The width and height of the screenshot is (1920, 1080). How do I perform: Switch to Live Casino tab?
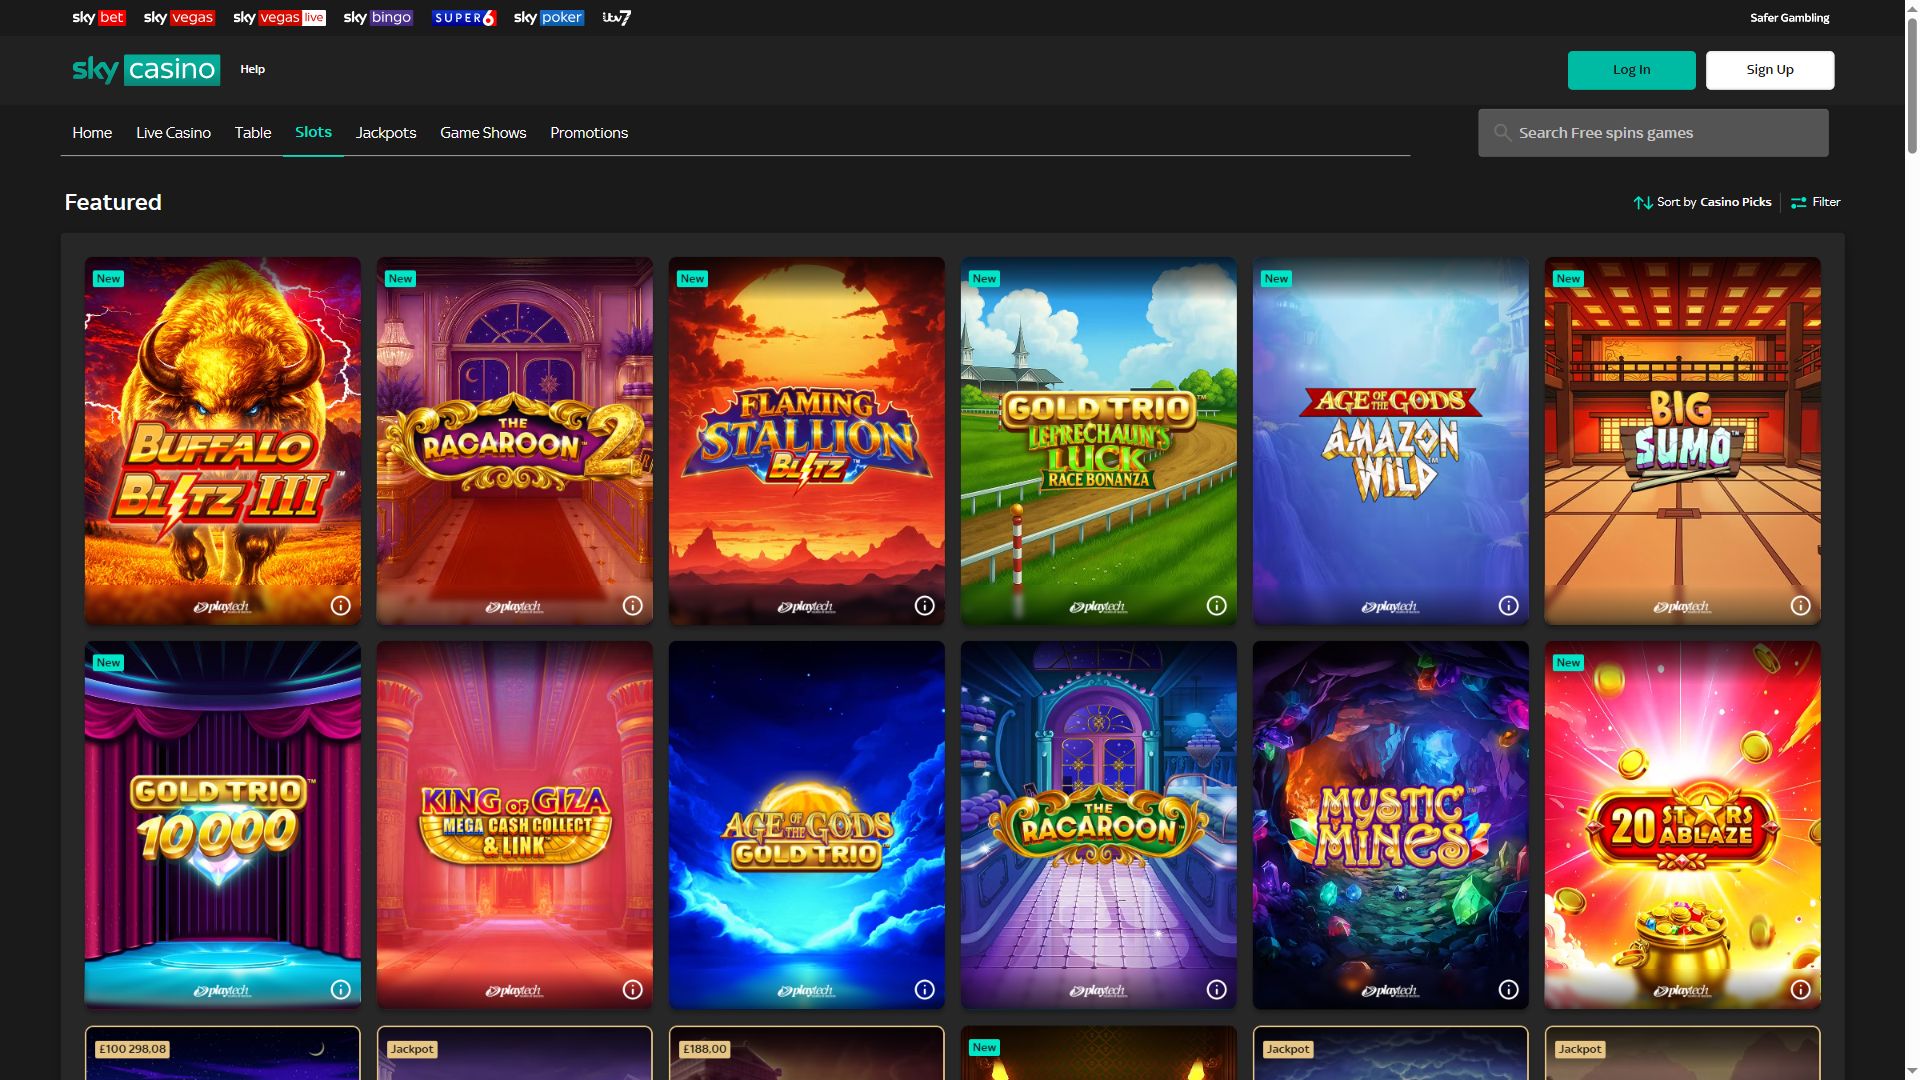[173, 133]
